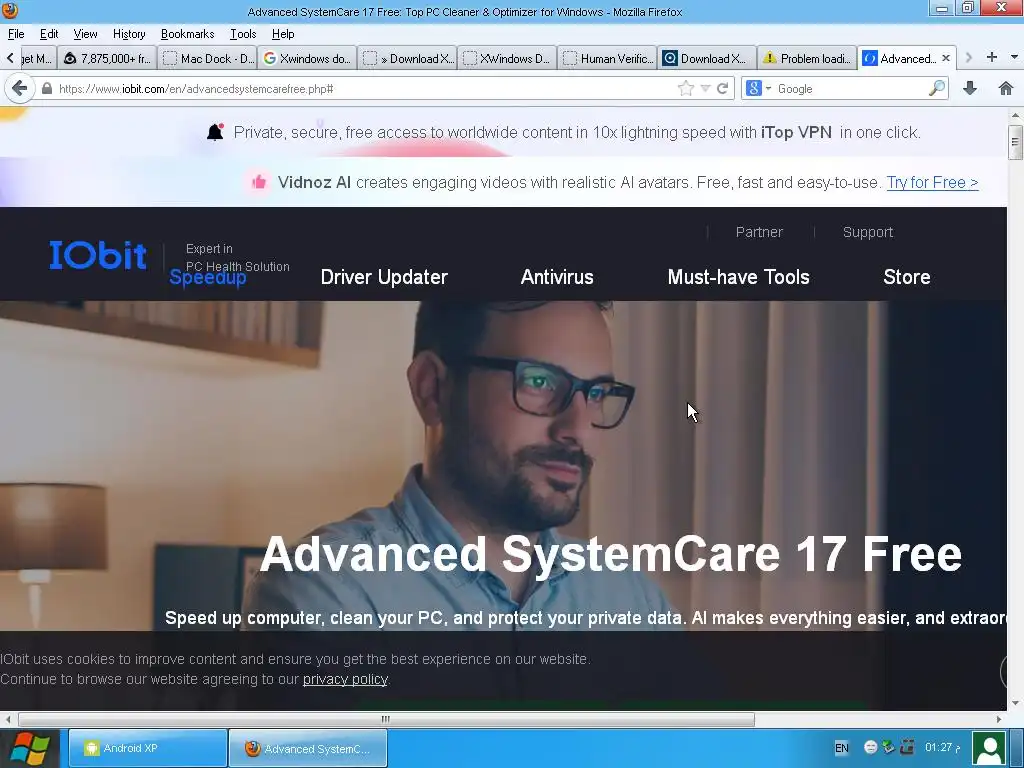Switch to the Human Verific... tab
Viewport: 1024px width, 768px height.
click(607, 58)
